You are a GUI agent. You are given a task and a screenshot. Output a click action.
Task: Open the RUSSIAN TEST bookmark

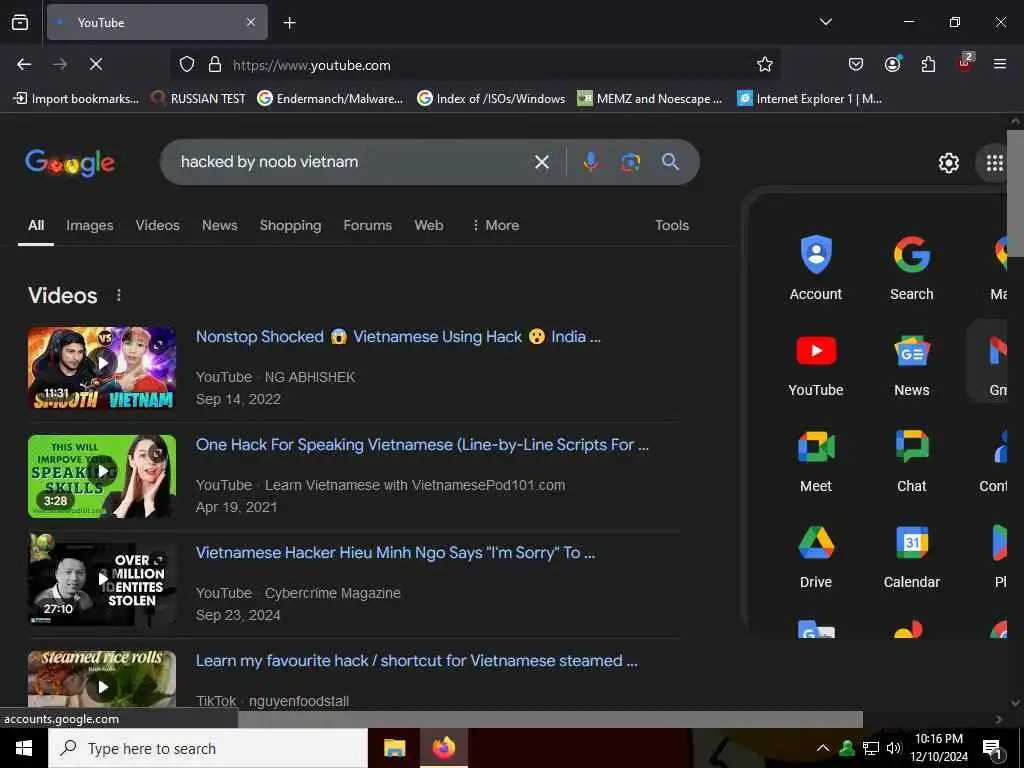pyautogui.click(x=199, y=99)
